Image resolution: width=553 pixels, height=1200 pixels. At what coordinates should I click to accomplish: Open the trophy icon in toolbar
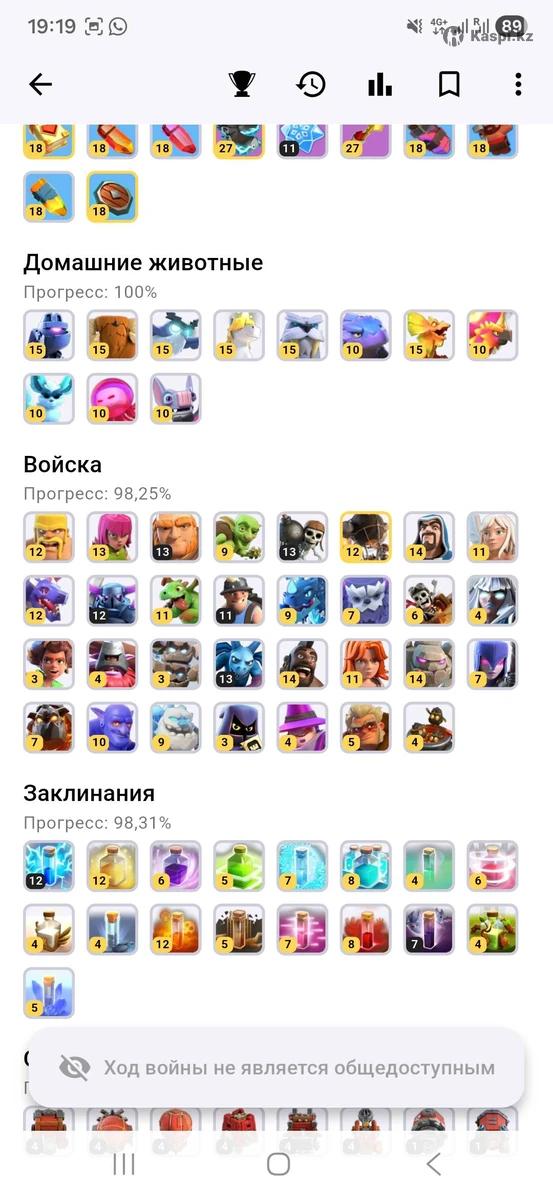point(242,85)
